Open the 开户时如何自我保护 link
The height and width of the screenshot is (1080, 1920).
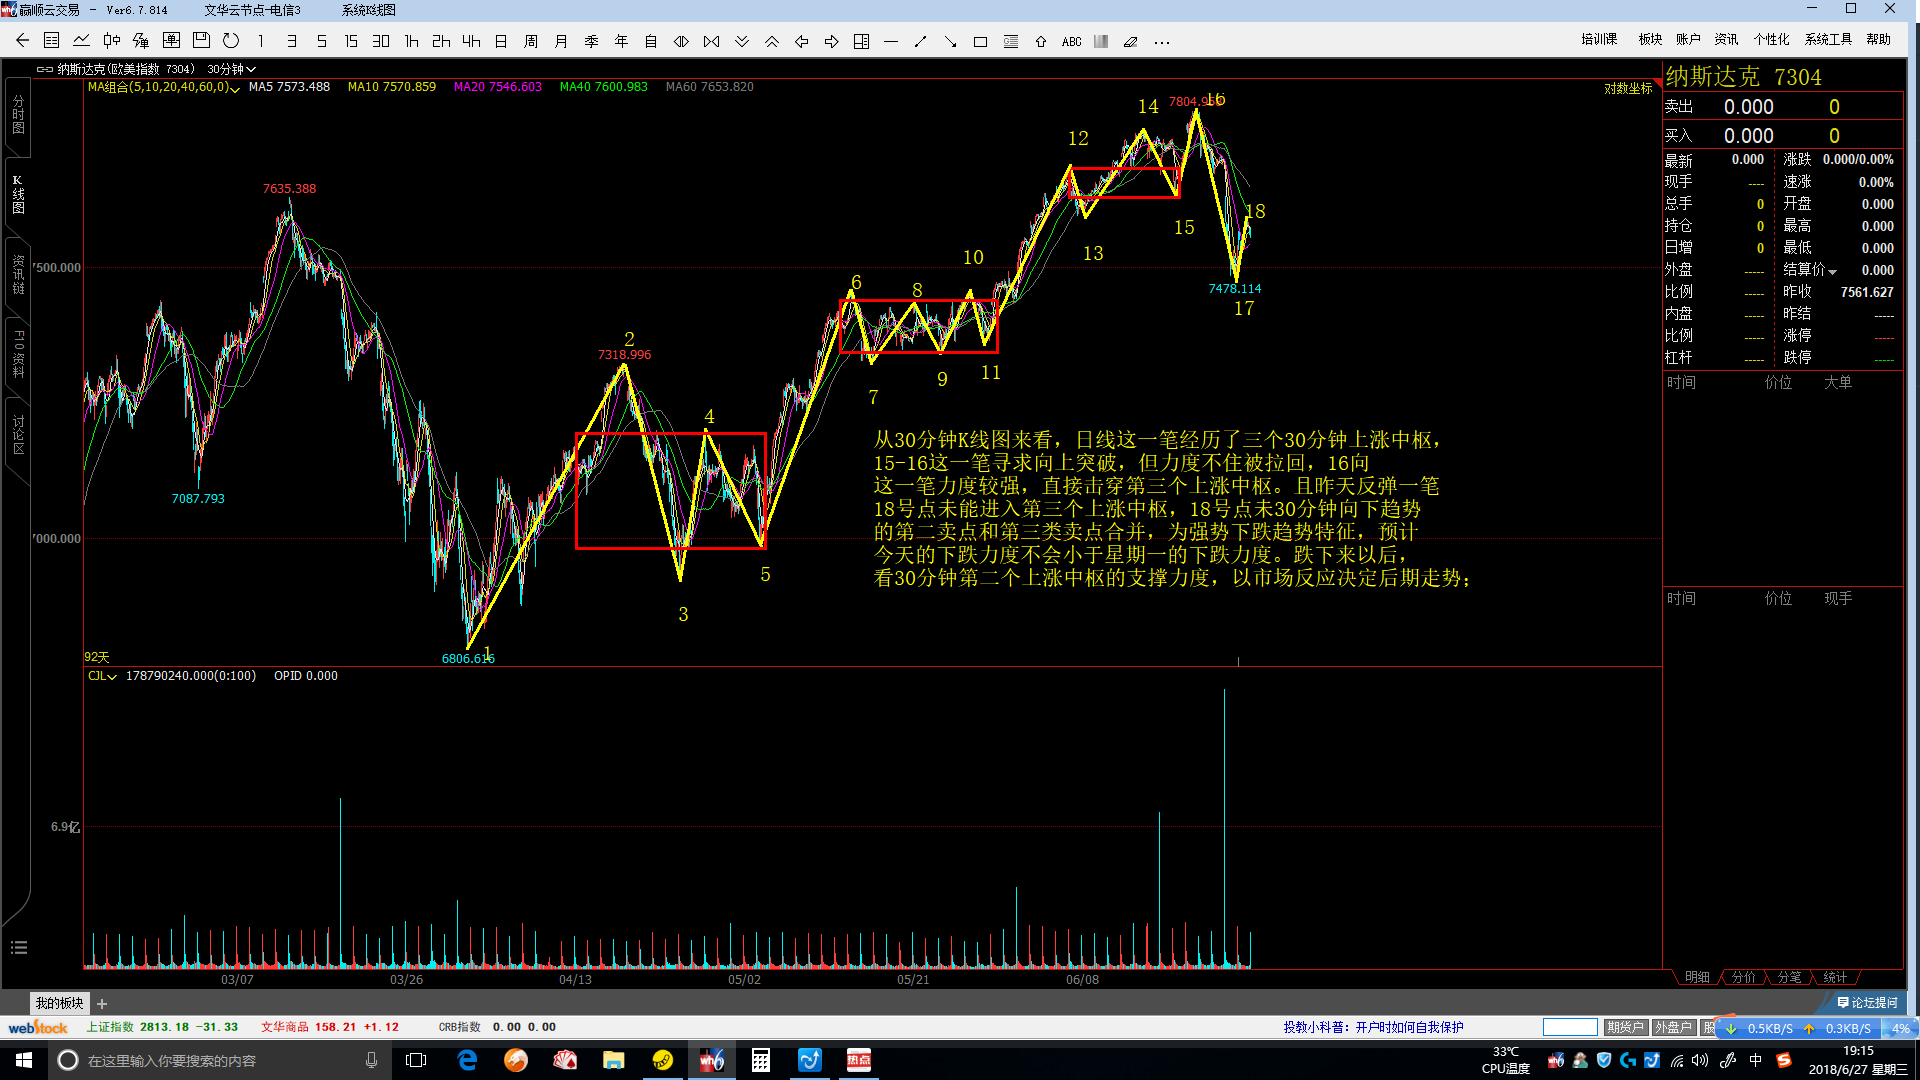[x=1409, y=1027]
